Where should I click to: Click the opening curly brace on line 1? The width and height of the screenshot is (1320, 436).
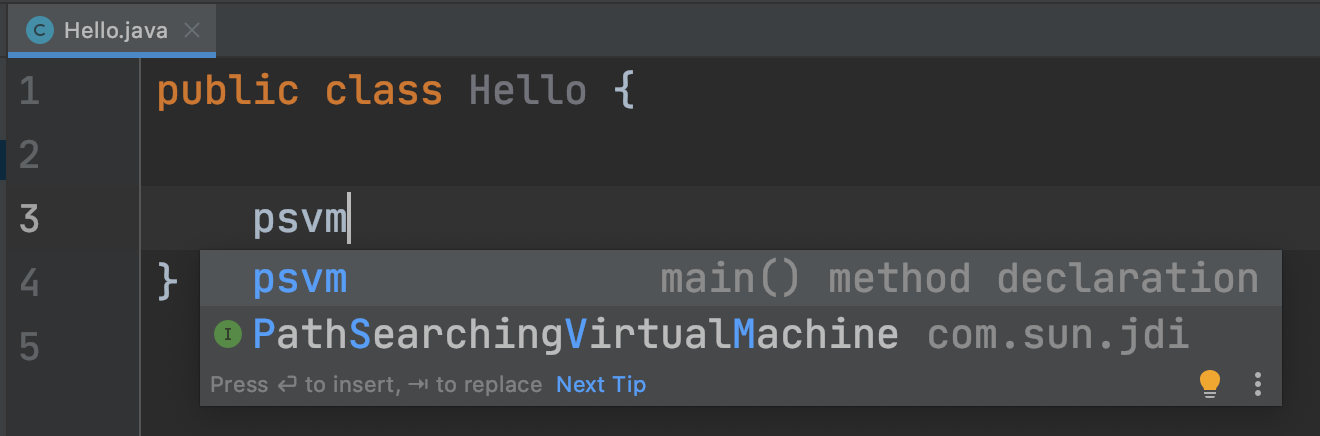(624, 92)
